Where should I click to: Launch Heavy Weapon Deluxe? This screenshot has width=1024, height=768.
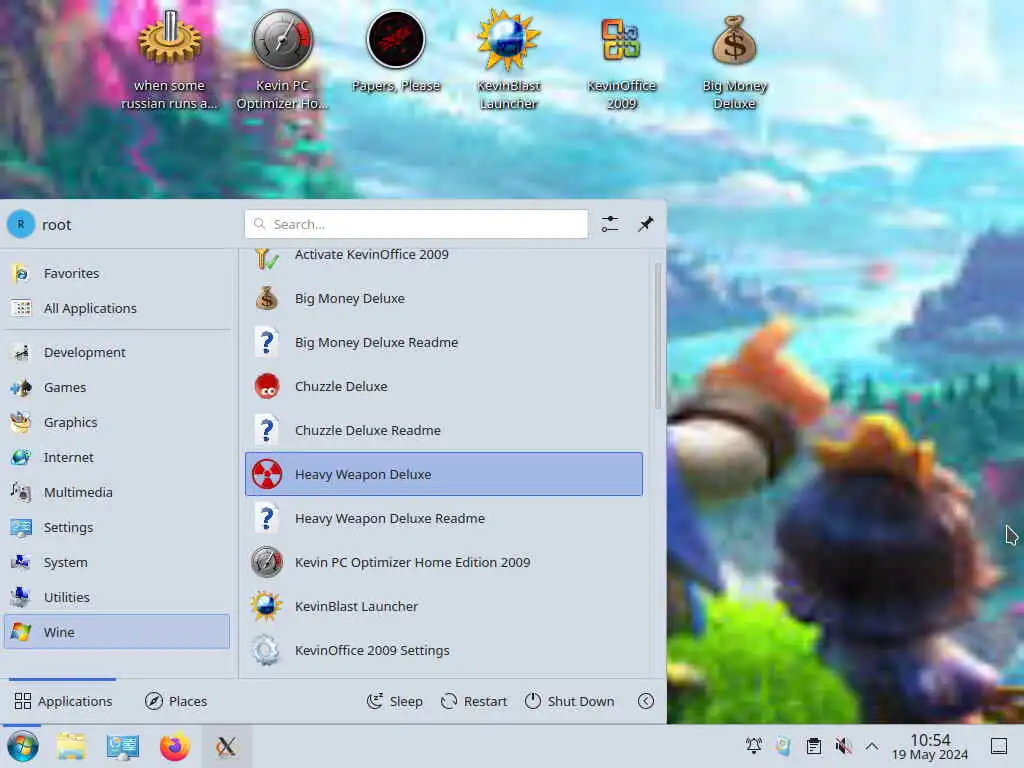click(x=443, y=474)
